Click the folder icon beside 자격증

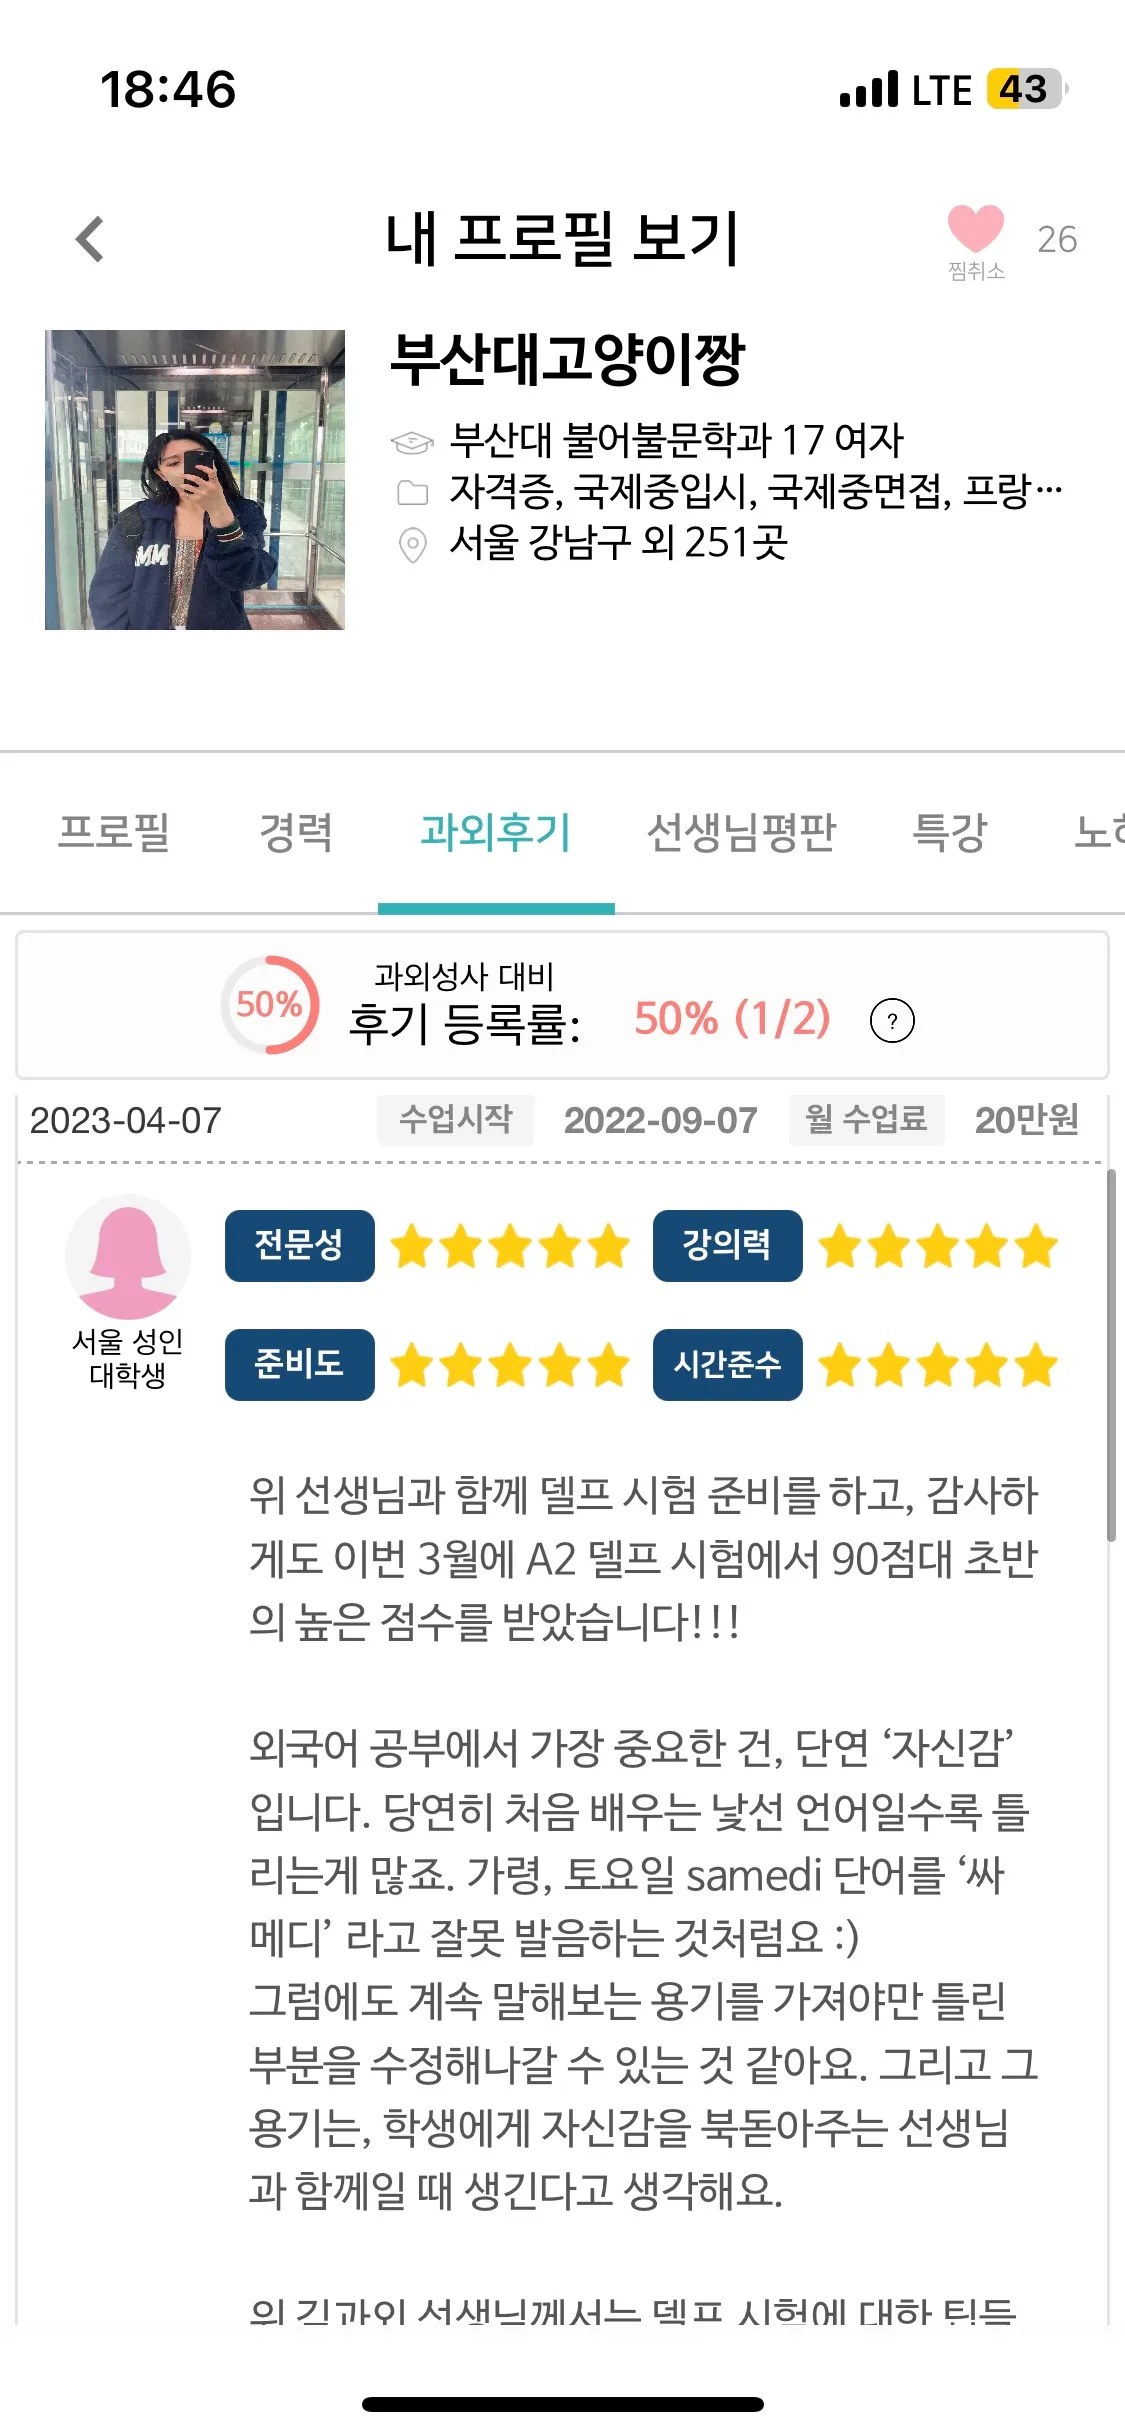[x=413, y=492]
